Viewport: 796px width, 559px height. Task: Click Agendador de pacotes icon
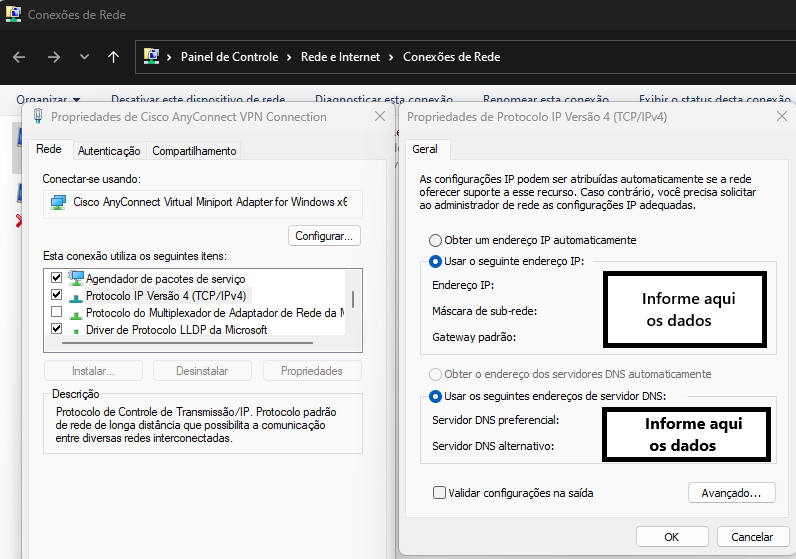[x=76, y=278]
